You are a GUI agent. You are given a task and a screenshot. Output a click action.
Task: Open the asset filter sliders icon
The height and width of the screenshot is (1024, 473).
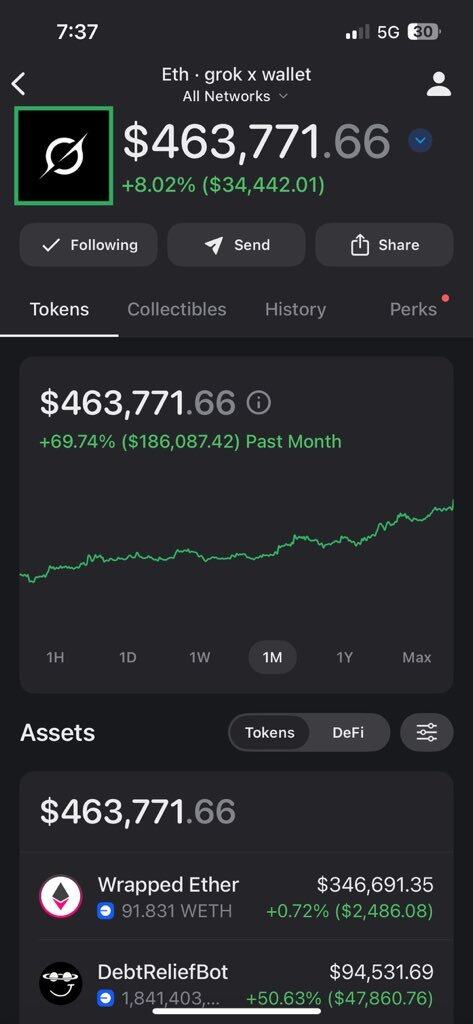[x=427, y=732]
